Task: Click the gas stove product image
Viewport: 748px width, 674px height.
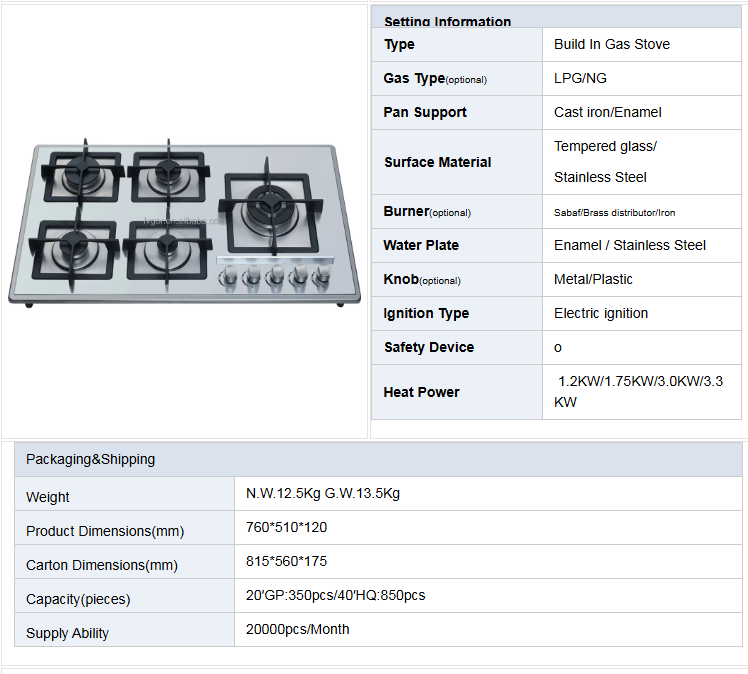Action: tap(185, 222)
